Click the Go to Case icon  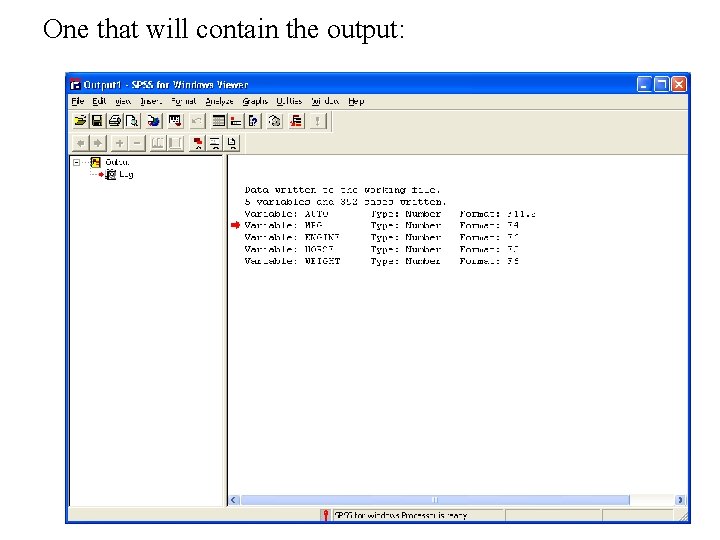(x=236, y=121)
